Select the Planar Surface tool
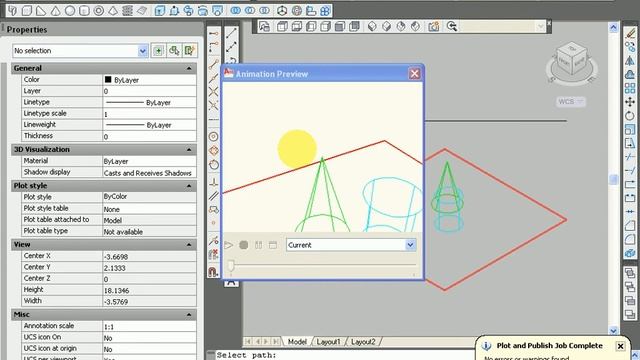This screenshot has height=360, width=640. click(142, 11)
